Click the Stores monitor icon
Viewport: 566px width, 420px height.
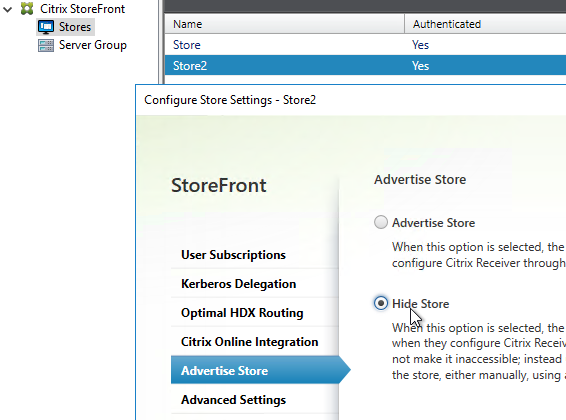click(46, 27)
